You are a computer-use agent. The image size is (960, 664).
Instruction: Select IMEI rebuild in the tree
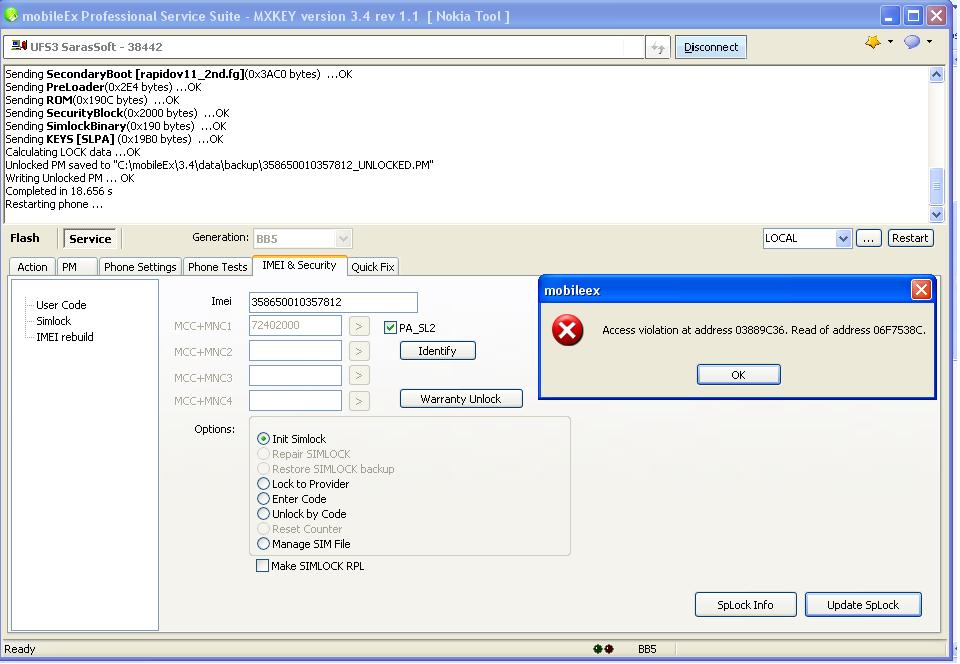pyautogui.click(x=64, y=337)
